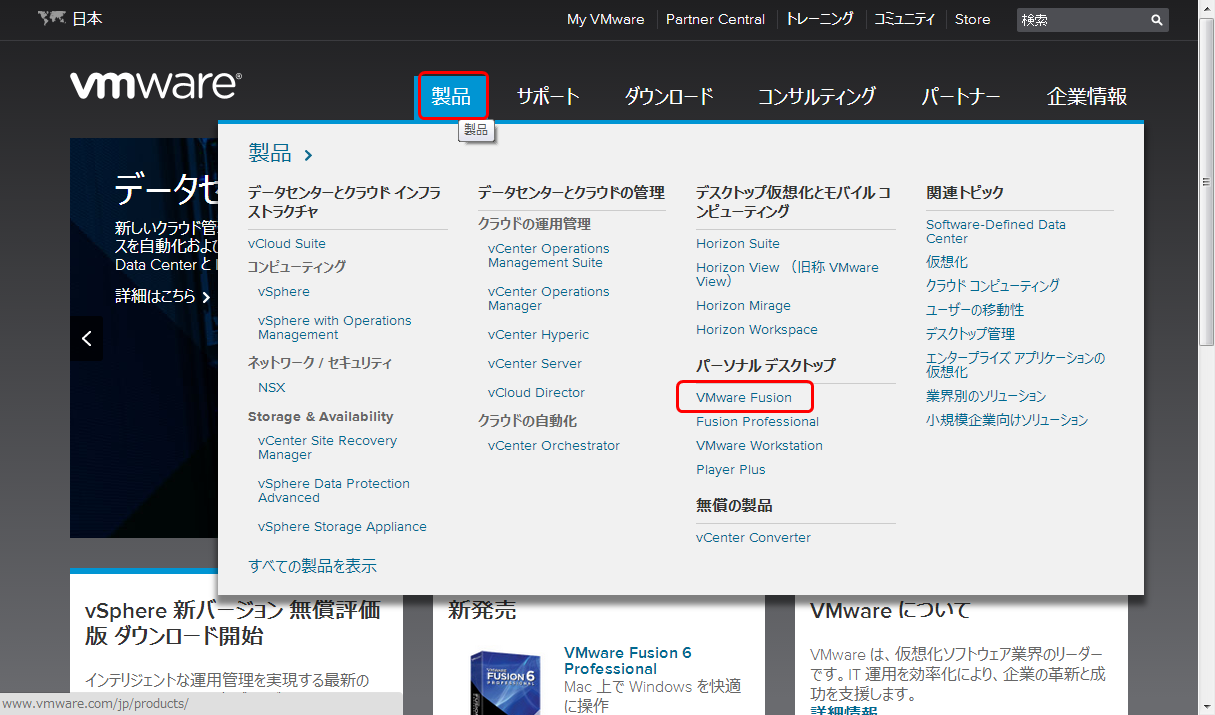Click the arrow next to 製品 heading
The height and width of the screenshot is (715, 1215).
click(x=308, y=155)
